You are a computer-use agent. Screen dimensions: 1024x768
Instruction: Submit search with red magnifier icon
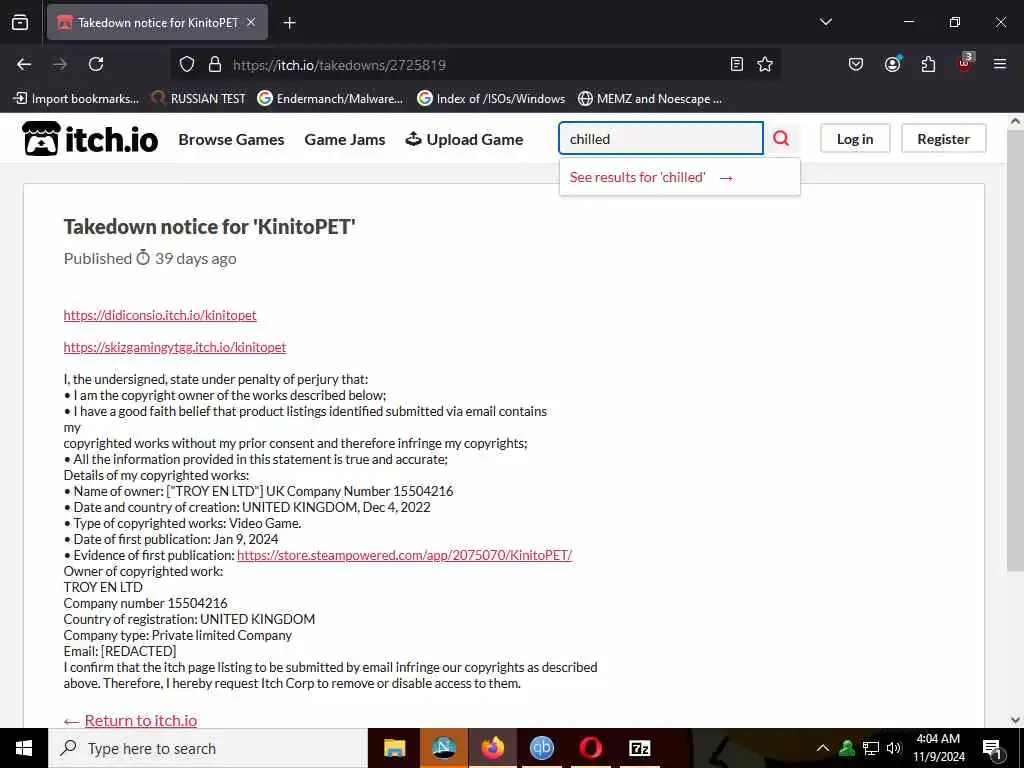pos(781,138)
